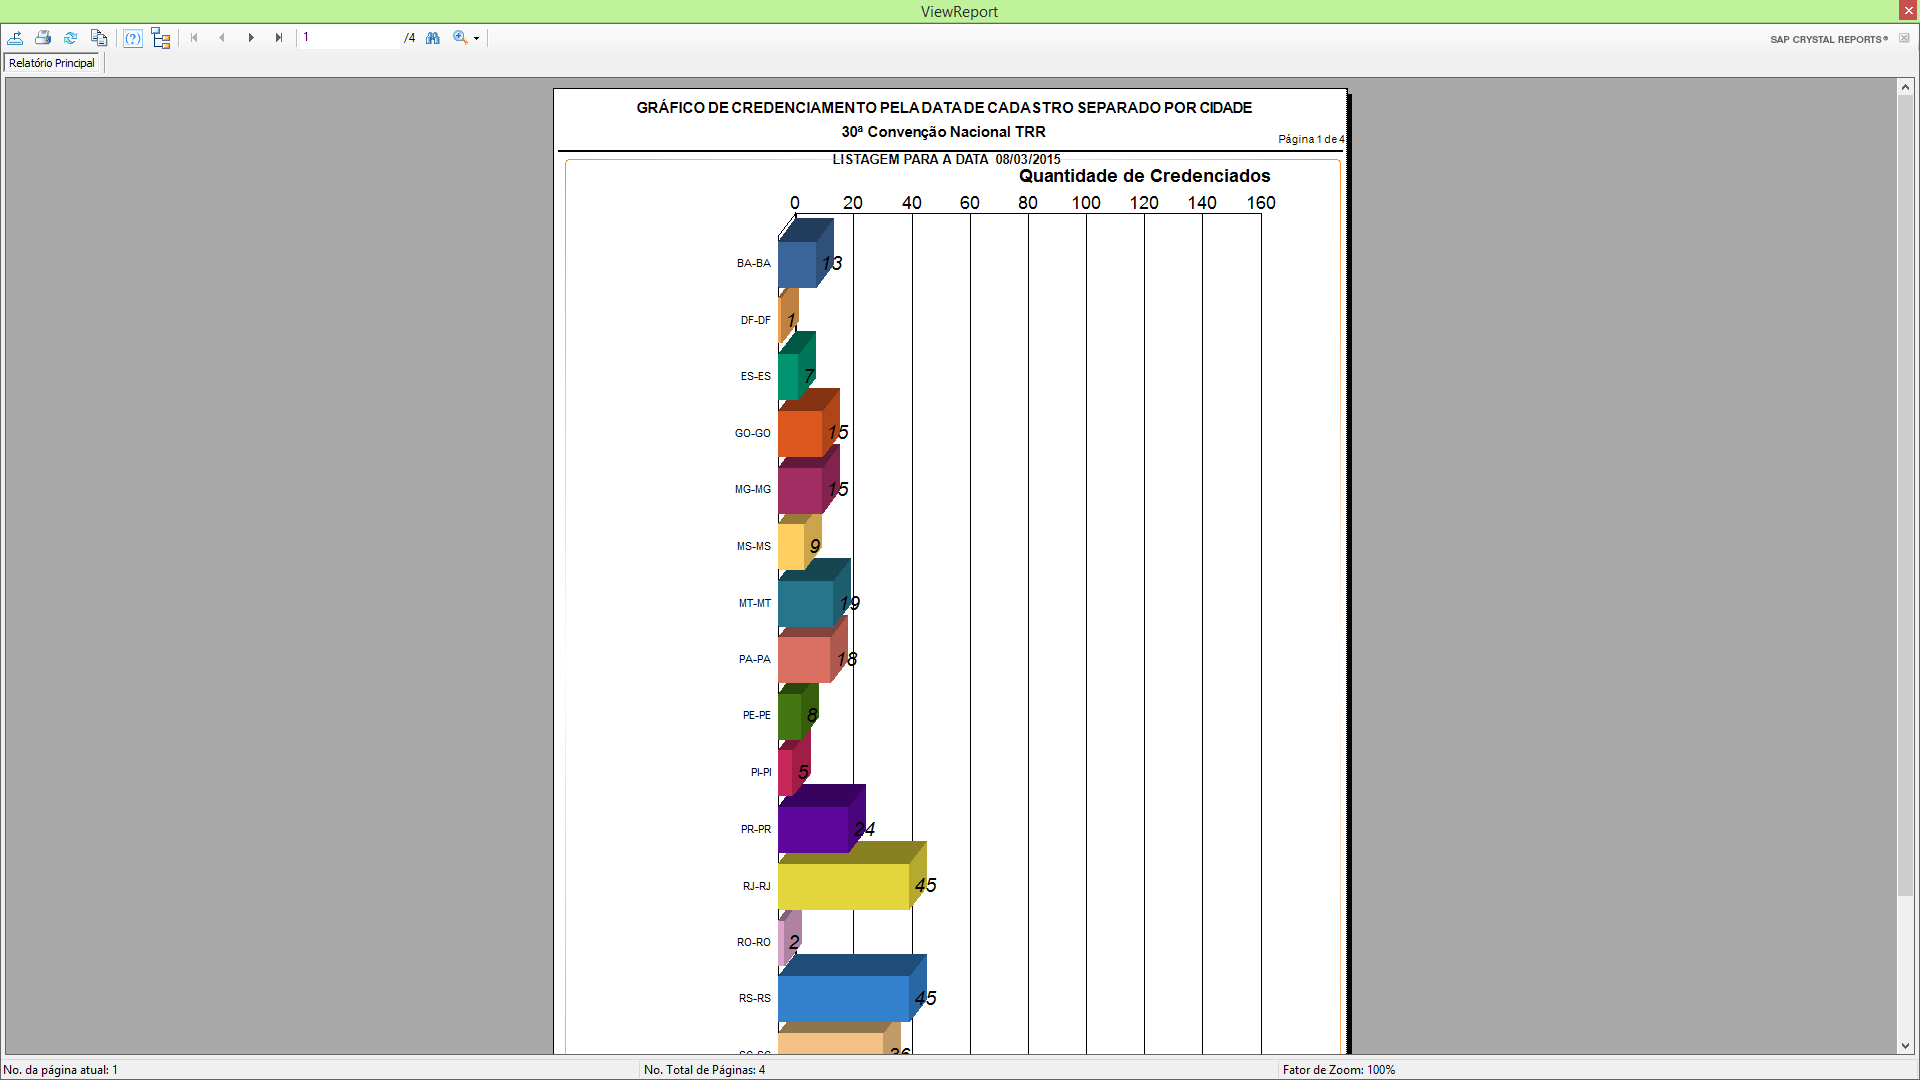Click the purple PR-PR bar
This screenshot has width=1920, height=1080.
click(813, 829)
